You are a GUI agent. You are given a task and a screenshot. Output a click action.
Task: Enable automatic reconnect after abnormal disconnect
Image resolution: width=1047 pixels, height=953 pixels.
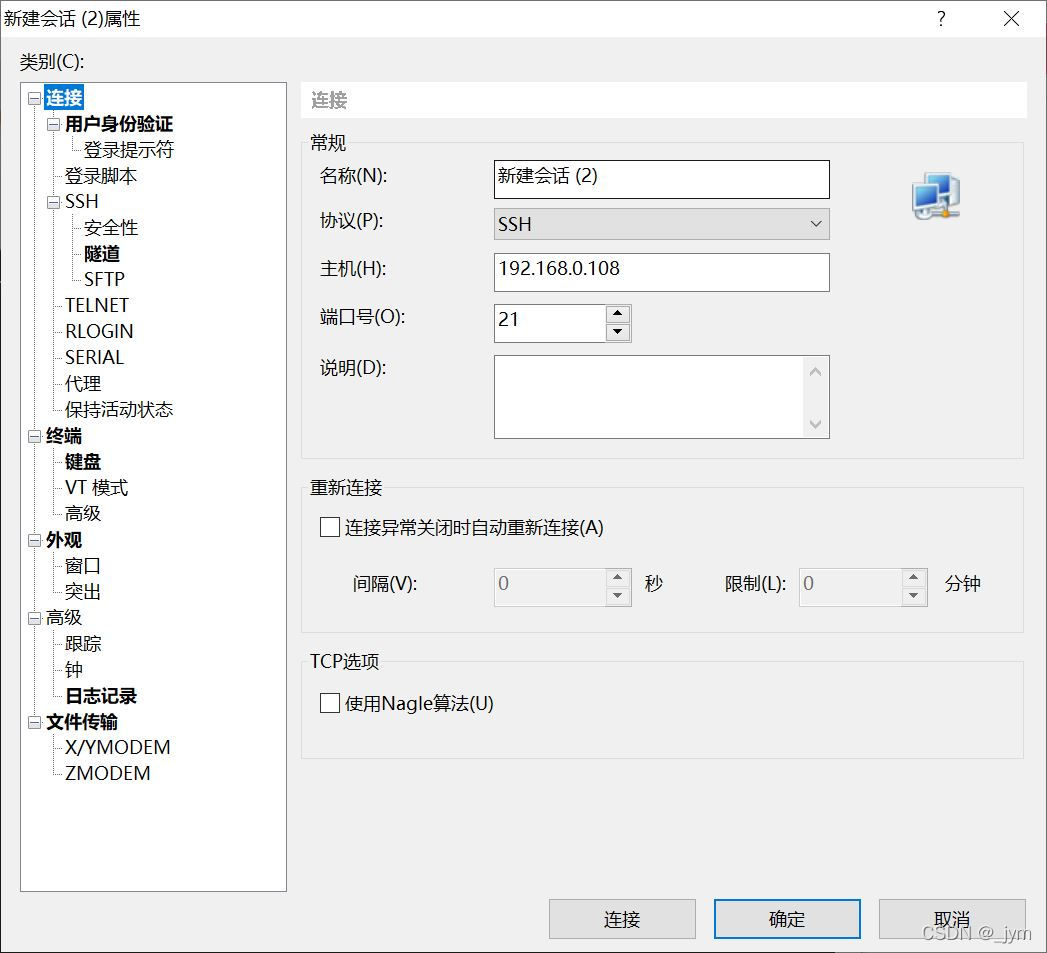(x=329, y=527)
